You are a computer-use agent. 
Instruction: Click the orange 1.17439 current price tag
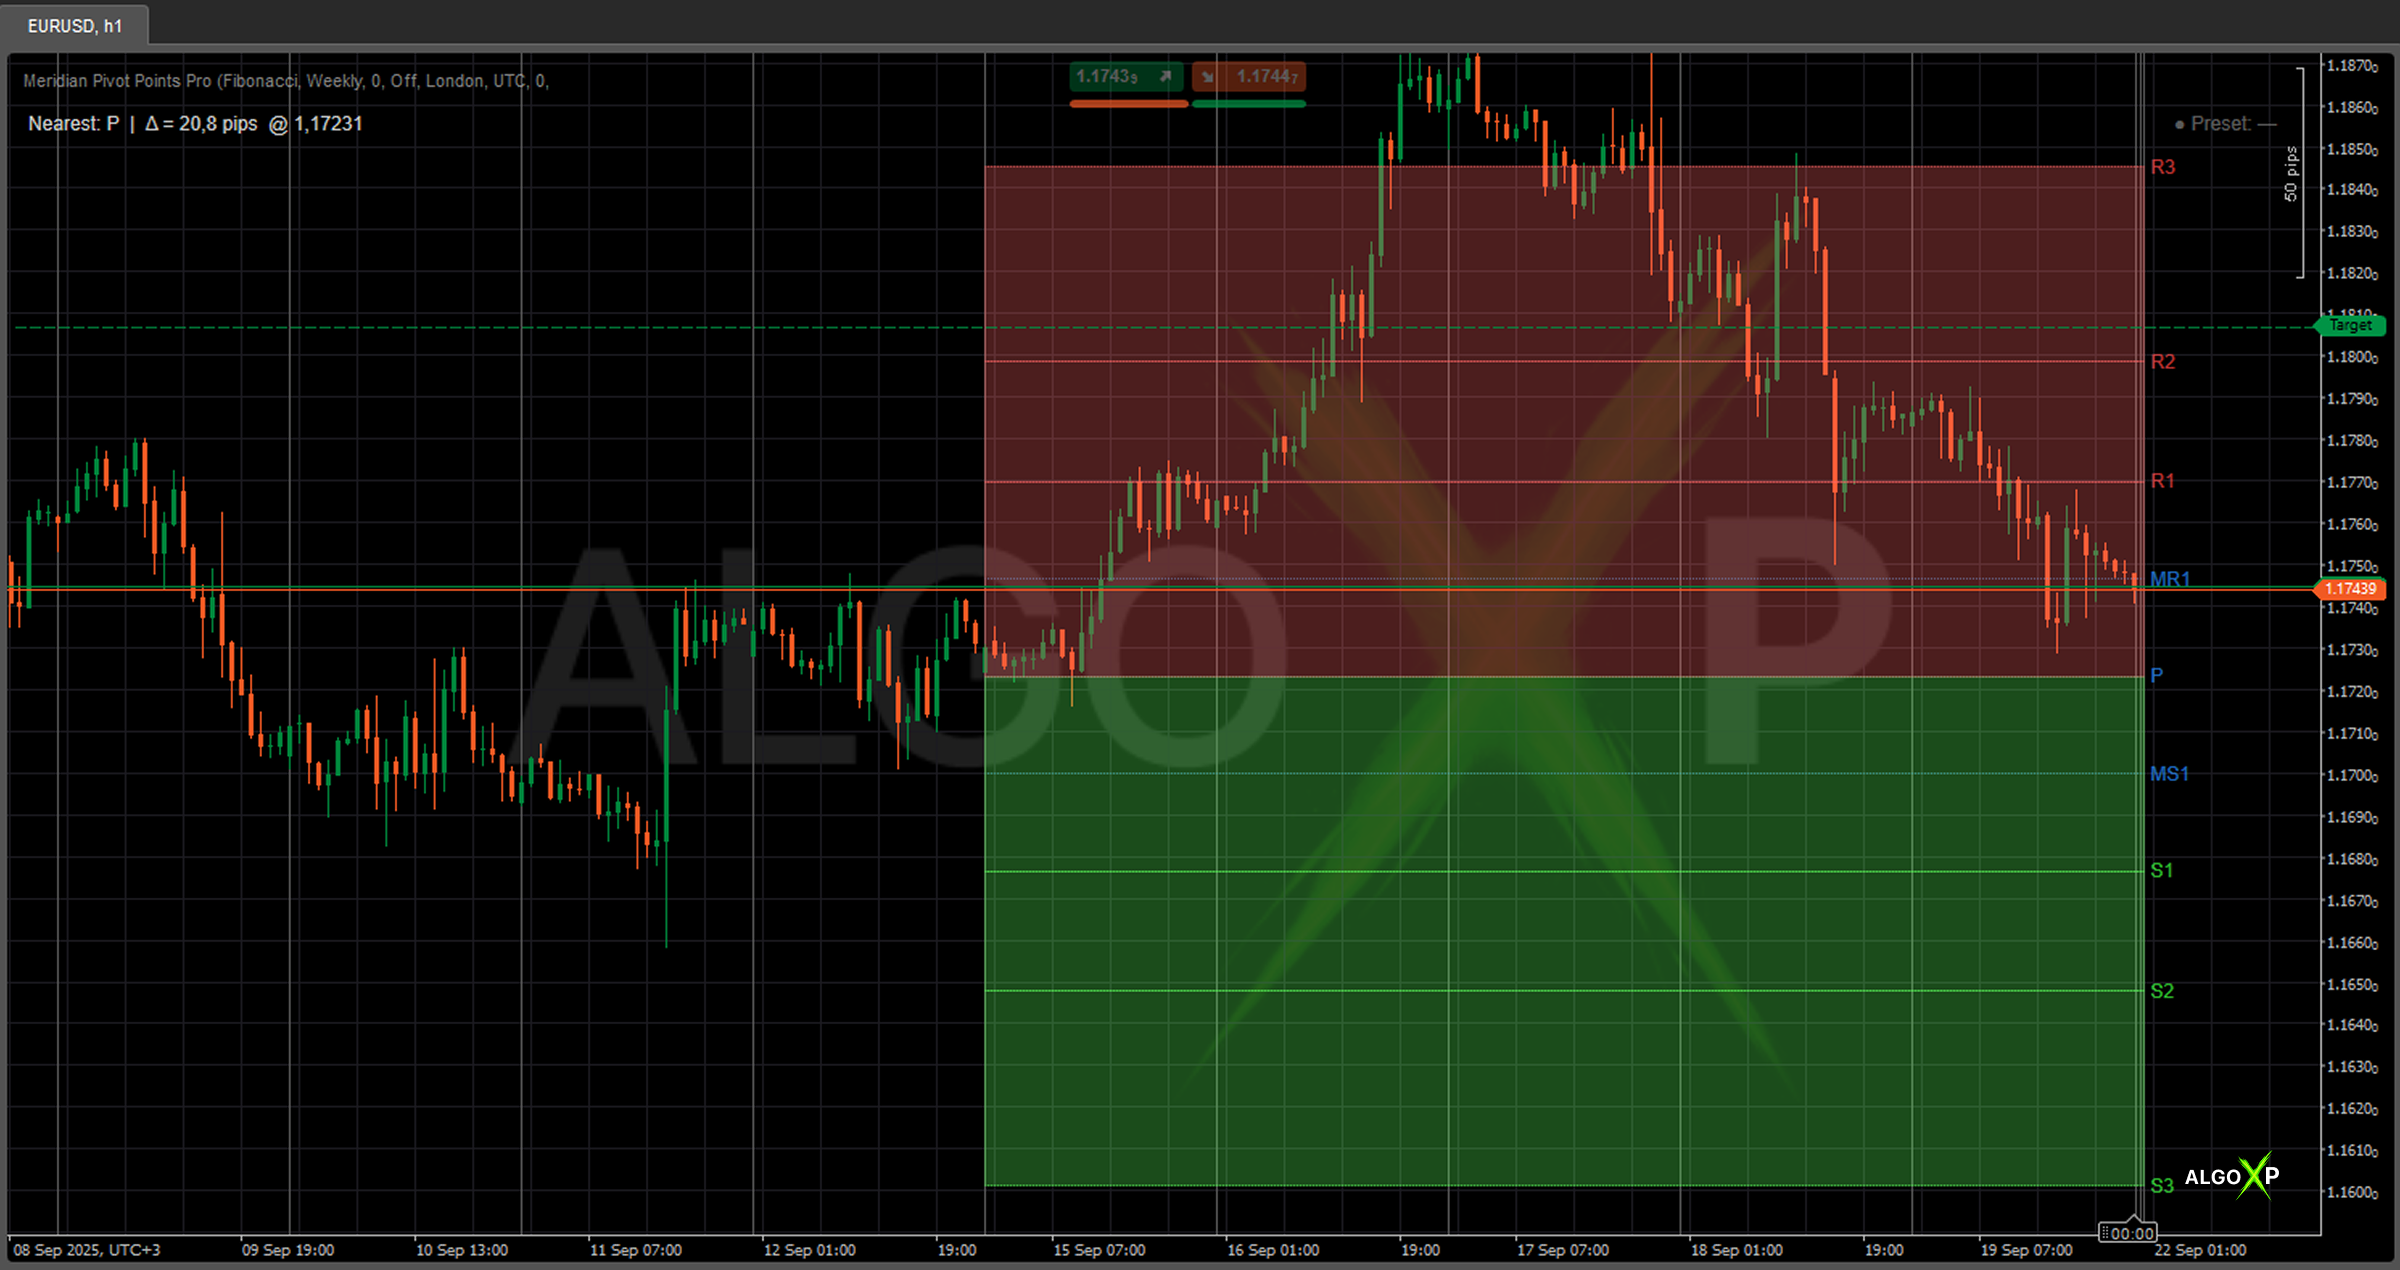(x=2350, y=589)
